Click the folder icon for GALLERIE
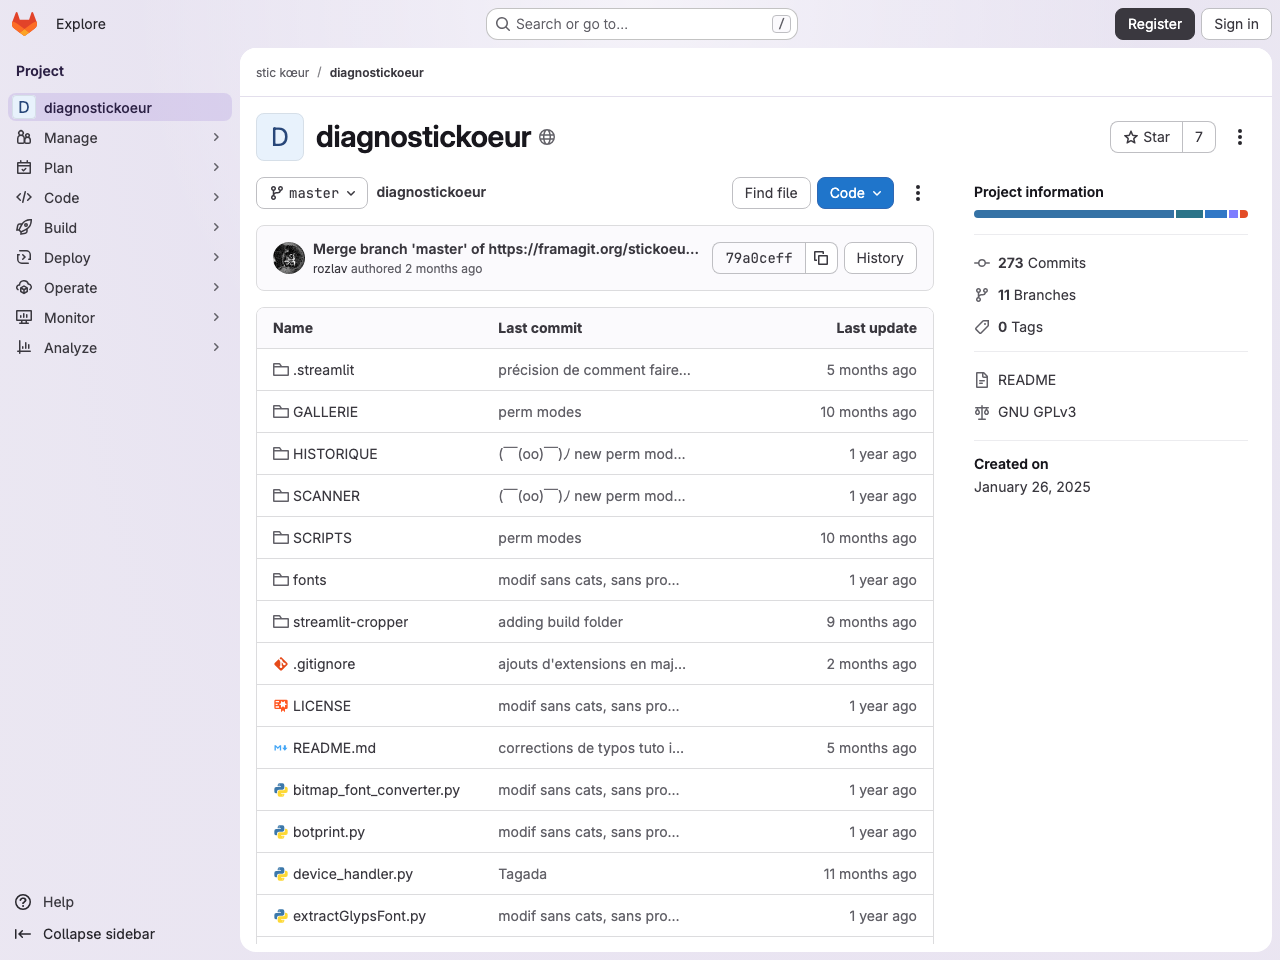This screenshot has width=1280, height=960. [280, 411]
